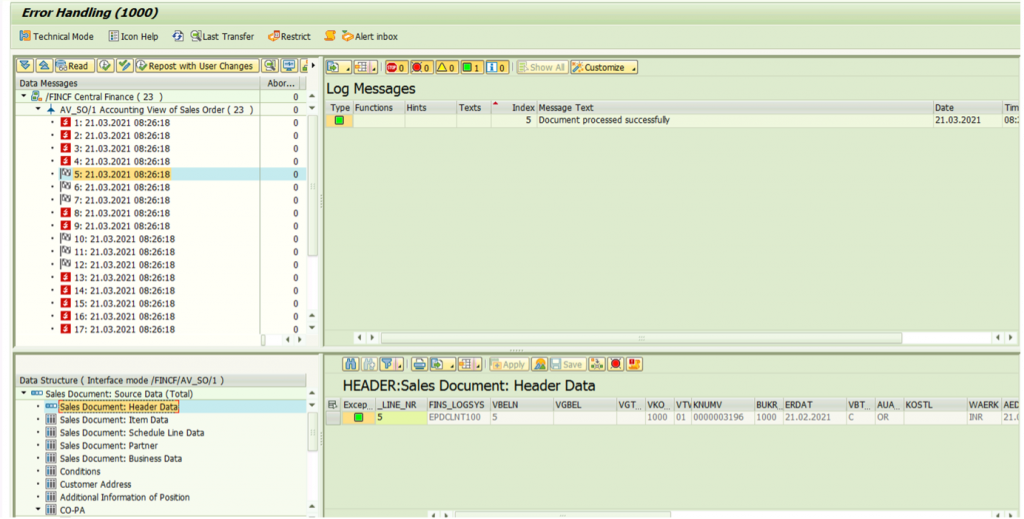The image size is (1024, 519).
Task: Click the green status square in Log Messages row
Action: [339, 120]
